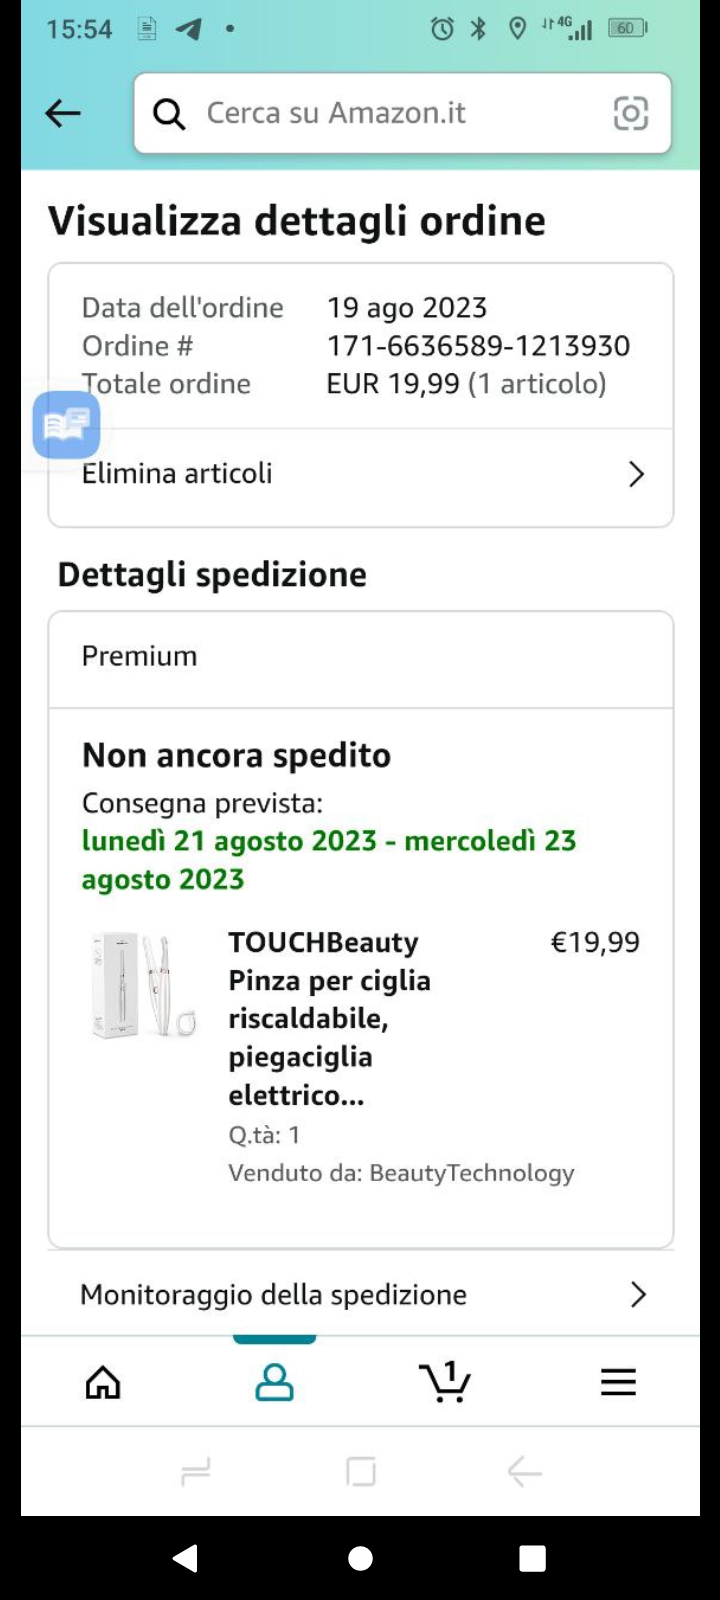Tap the magnifying glass search icon
Image resolution: width=720 pixels, height=1600 pixels.
pos(169,114)
